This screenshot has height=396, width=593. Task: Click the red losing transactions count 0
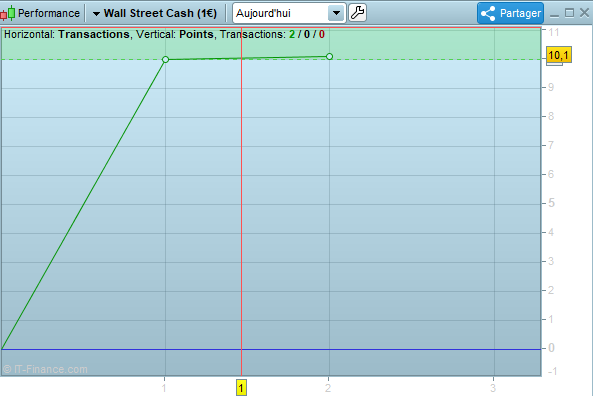[321, 34]
